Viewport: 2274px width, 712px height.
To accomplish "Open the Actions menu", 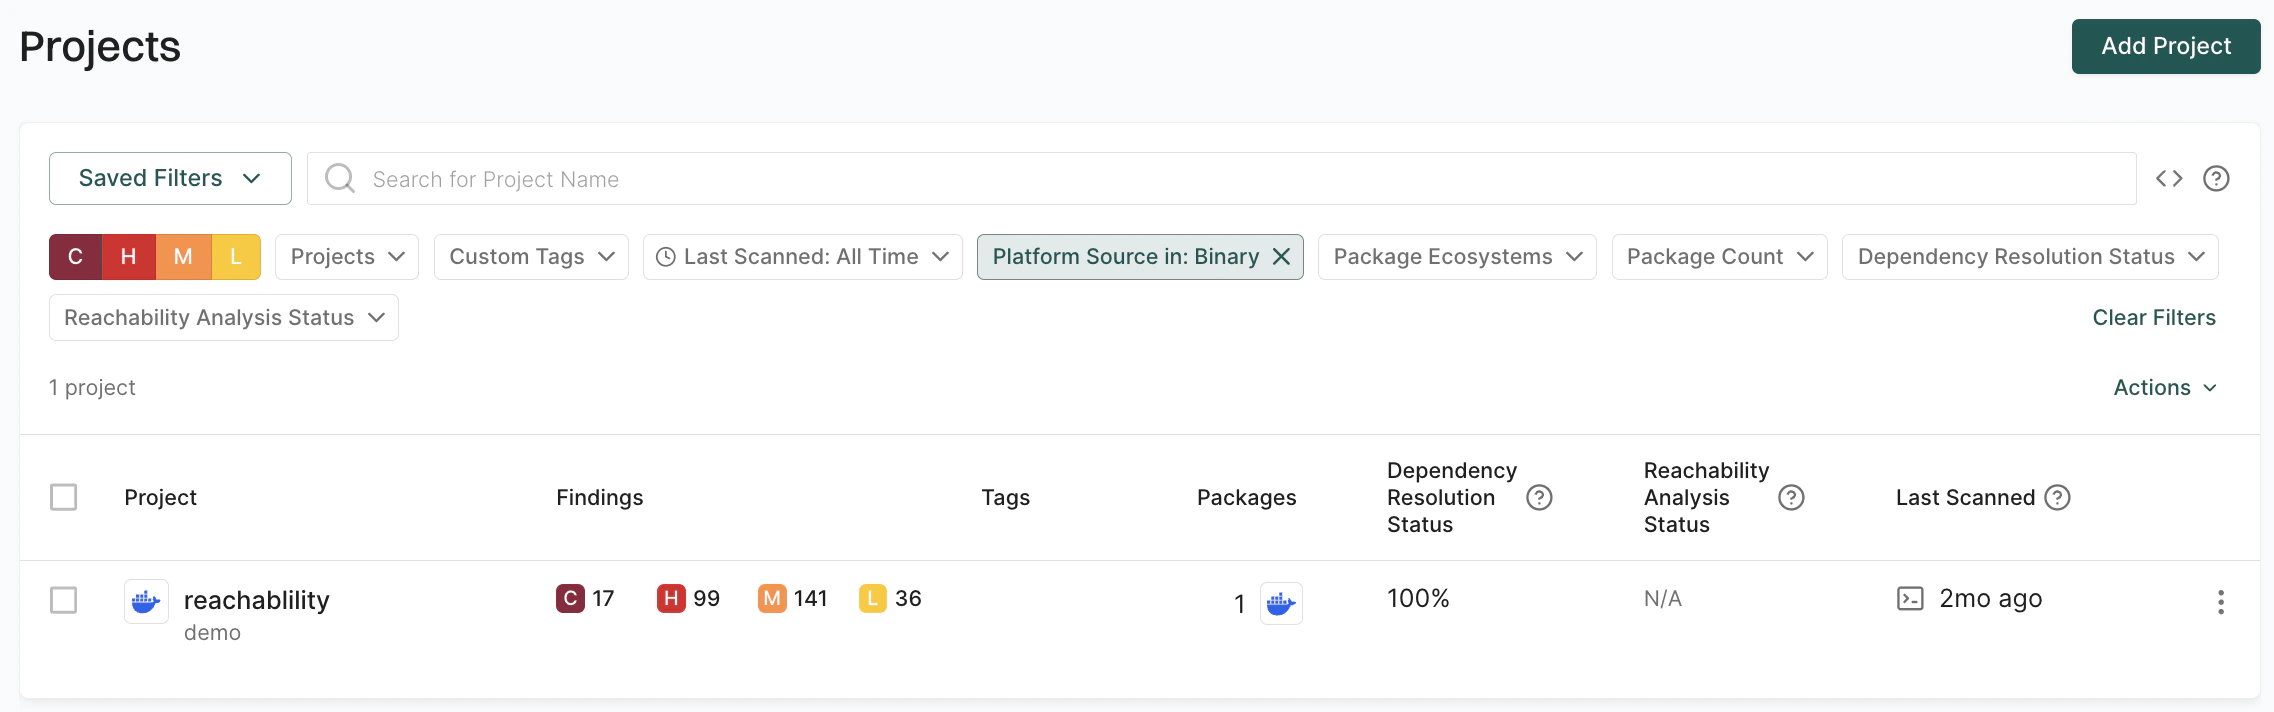I will pos(2165,387).
